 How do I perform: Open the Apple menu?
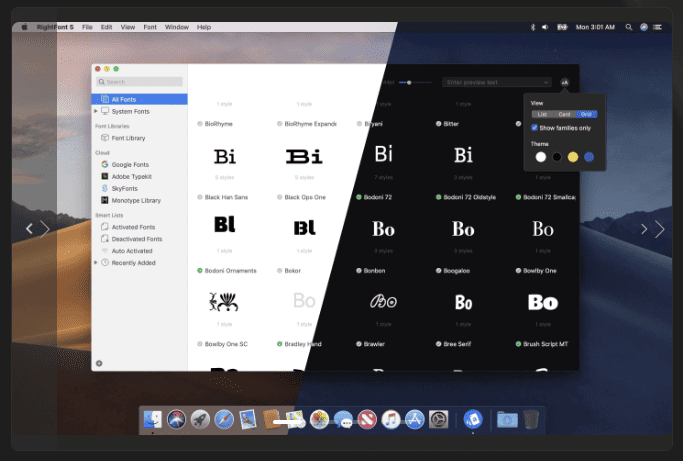[24, 27]
